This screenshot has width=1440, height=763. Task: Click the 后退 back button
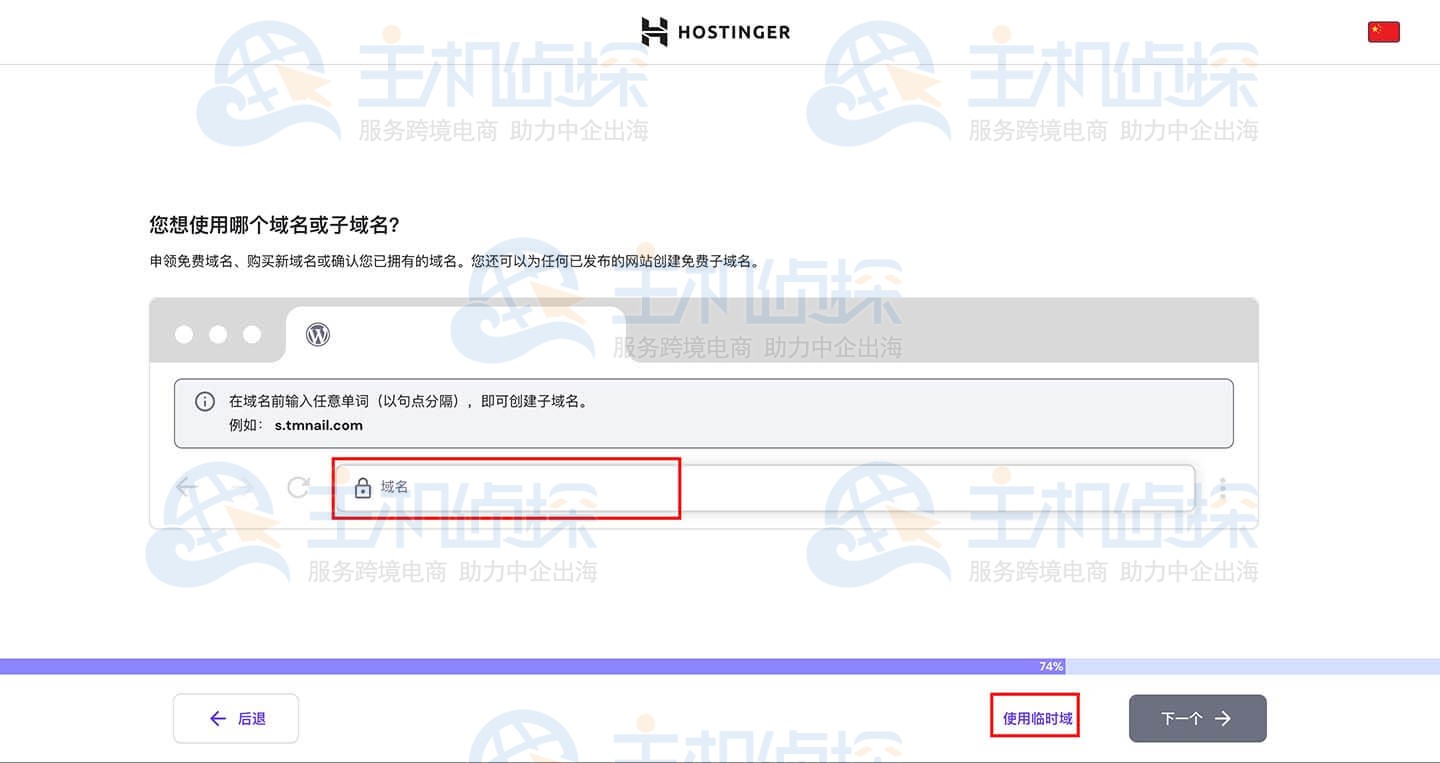235,718
